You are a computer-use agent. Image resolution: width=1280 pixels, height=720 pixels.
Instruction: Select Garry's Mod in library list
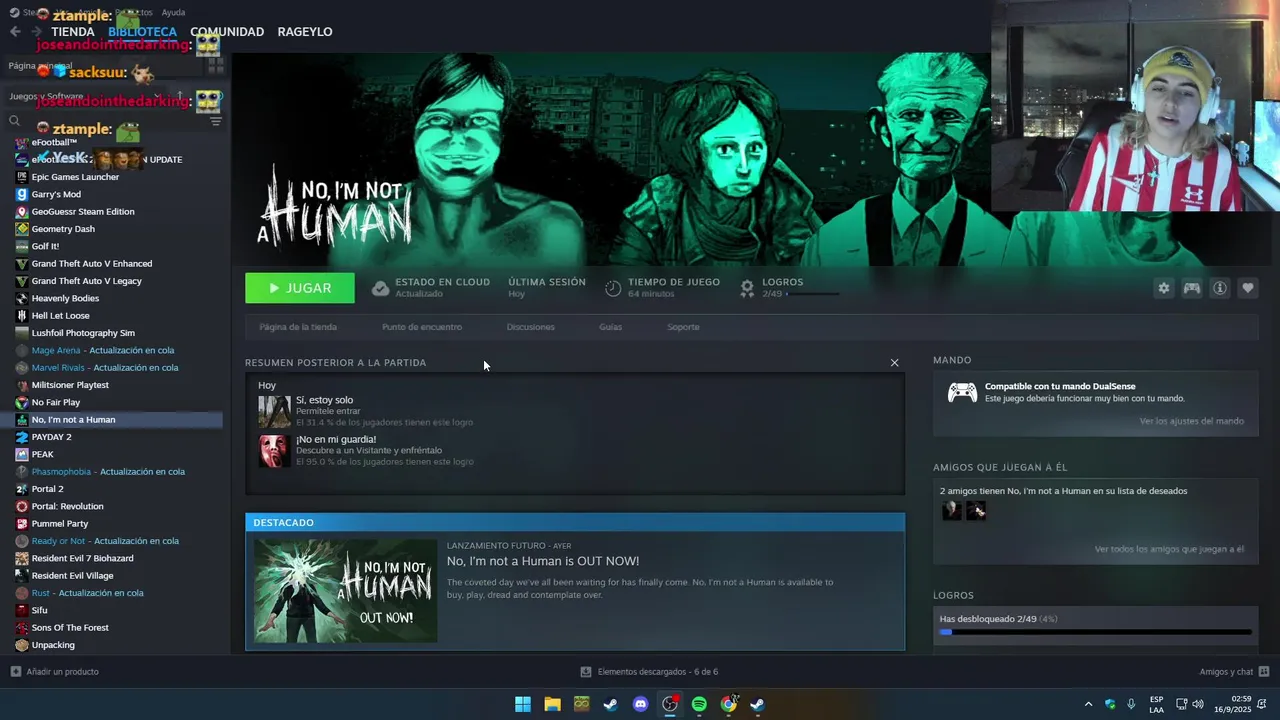pyautogui.click(x=57, y=194)
